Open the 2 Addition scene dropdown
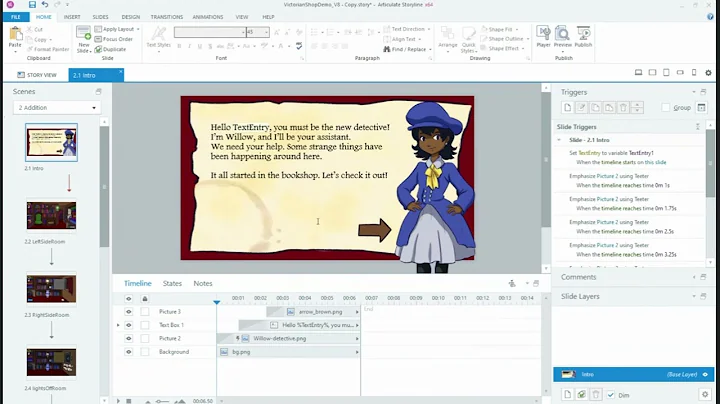This screenshot has width=720, height=404. (x=57, y=107)
